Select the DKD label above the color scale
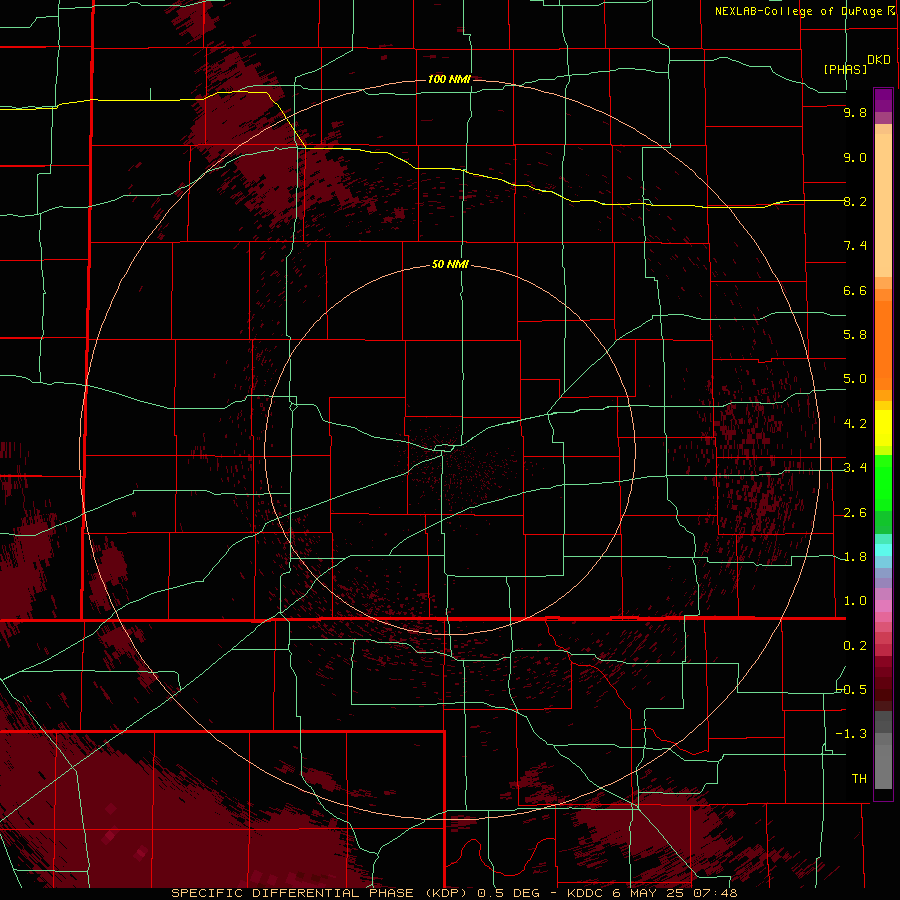 (879, 60)
